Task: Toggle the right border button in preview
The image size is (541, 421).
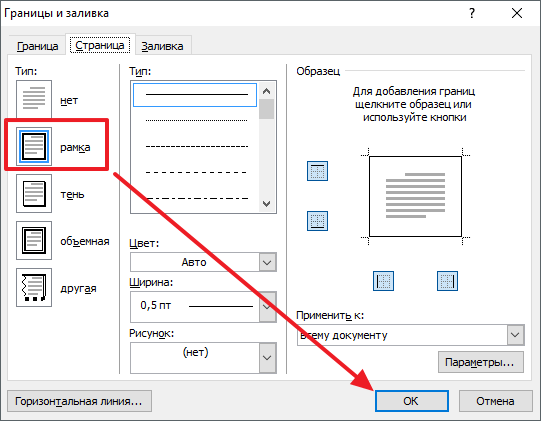Action: point(447,281)
